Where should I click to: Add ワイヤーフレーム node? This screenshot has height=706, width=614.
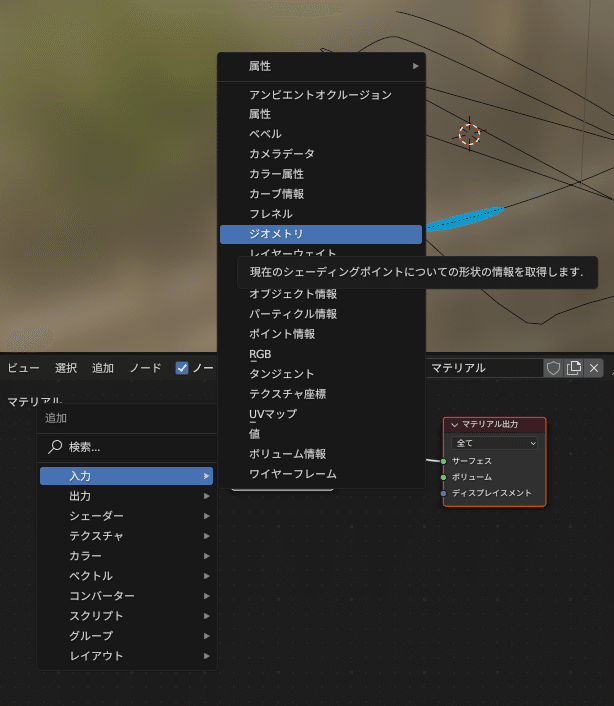click(x=321, y=474)
